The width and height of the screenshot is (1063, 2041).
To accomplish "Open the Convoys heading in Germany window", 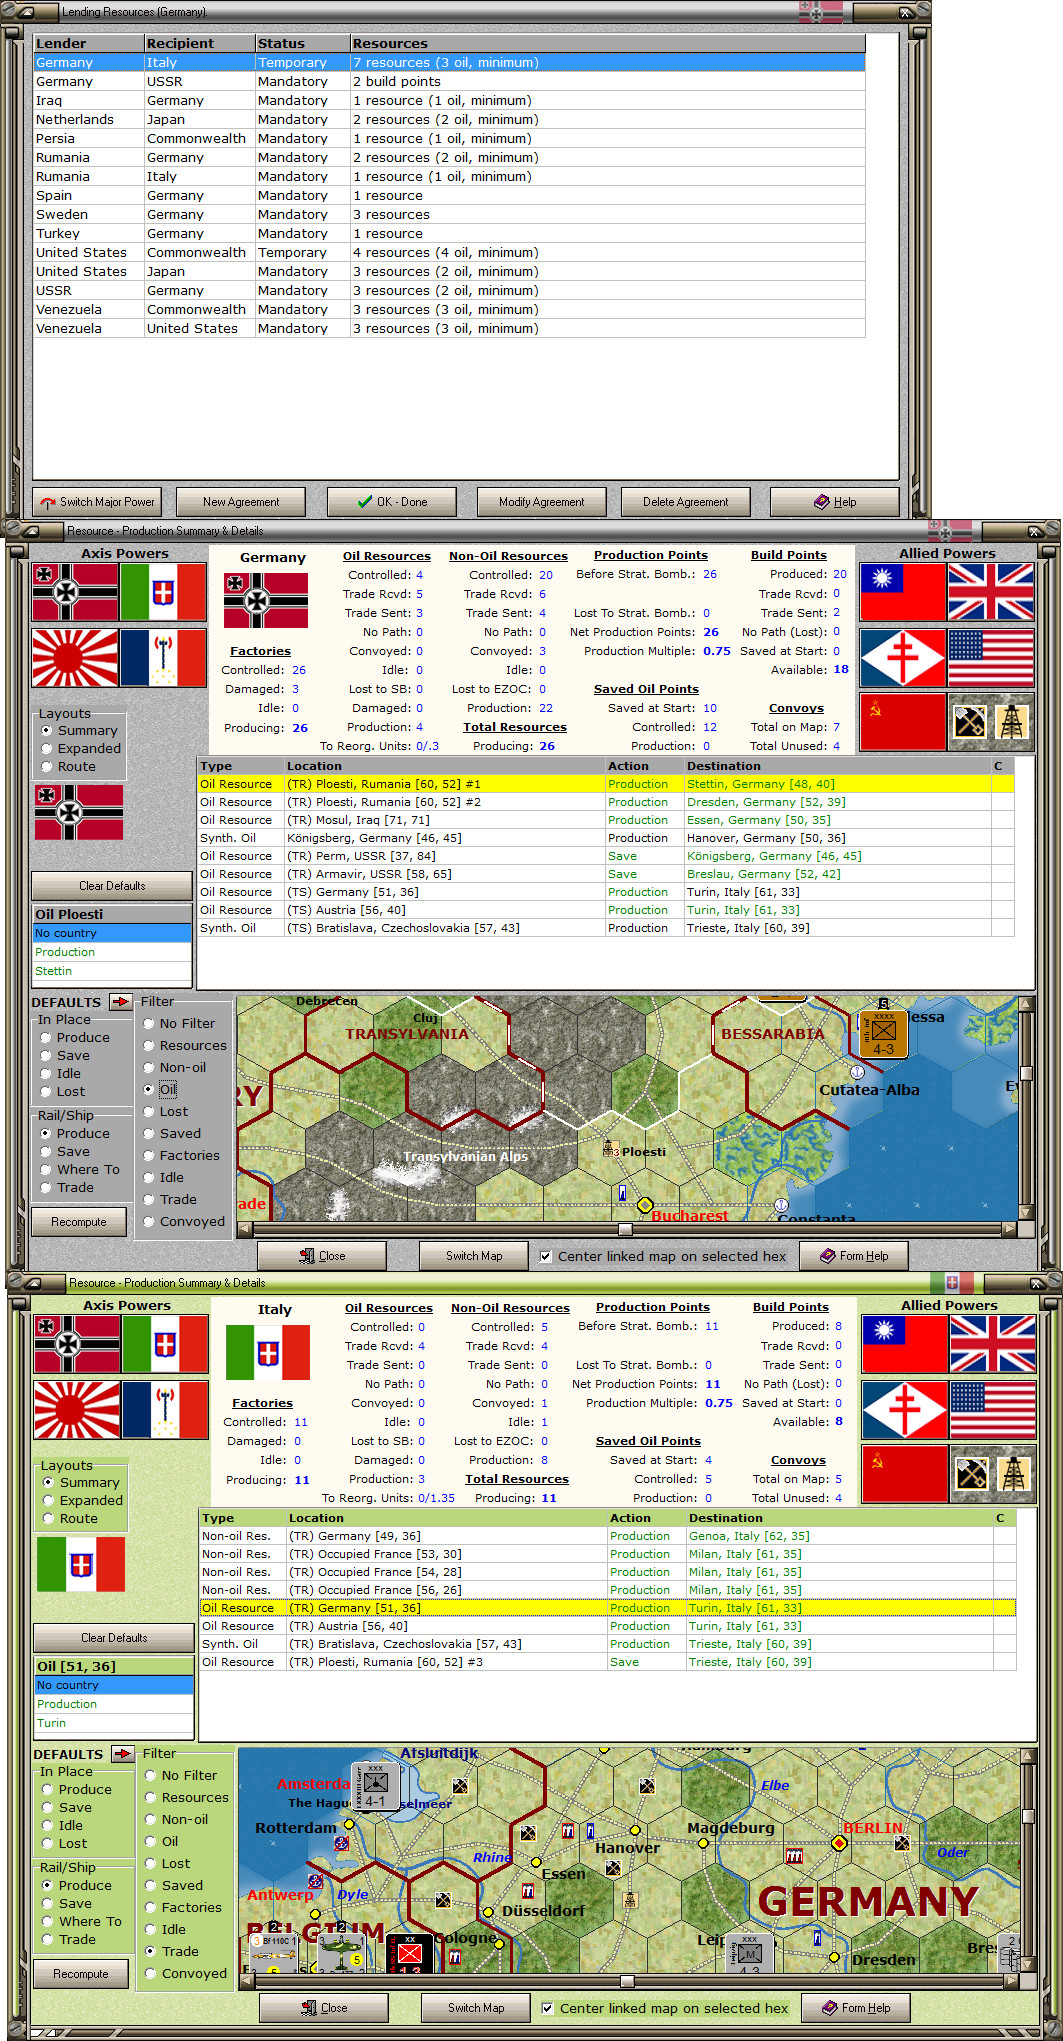I will [796, 708].
